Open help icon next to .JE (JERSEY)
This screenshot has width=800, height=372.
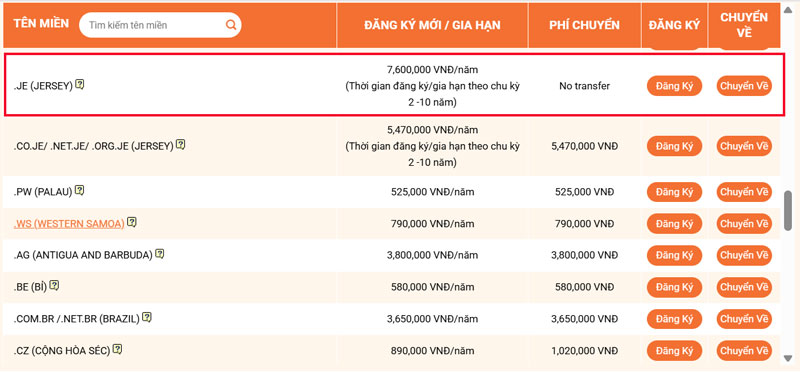pyautogui.click(x=80, y=84)
